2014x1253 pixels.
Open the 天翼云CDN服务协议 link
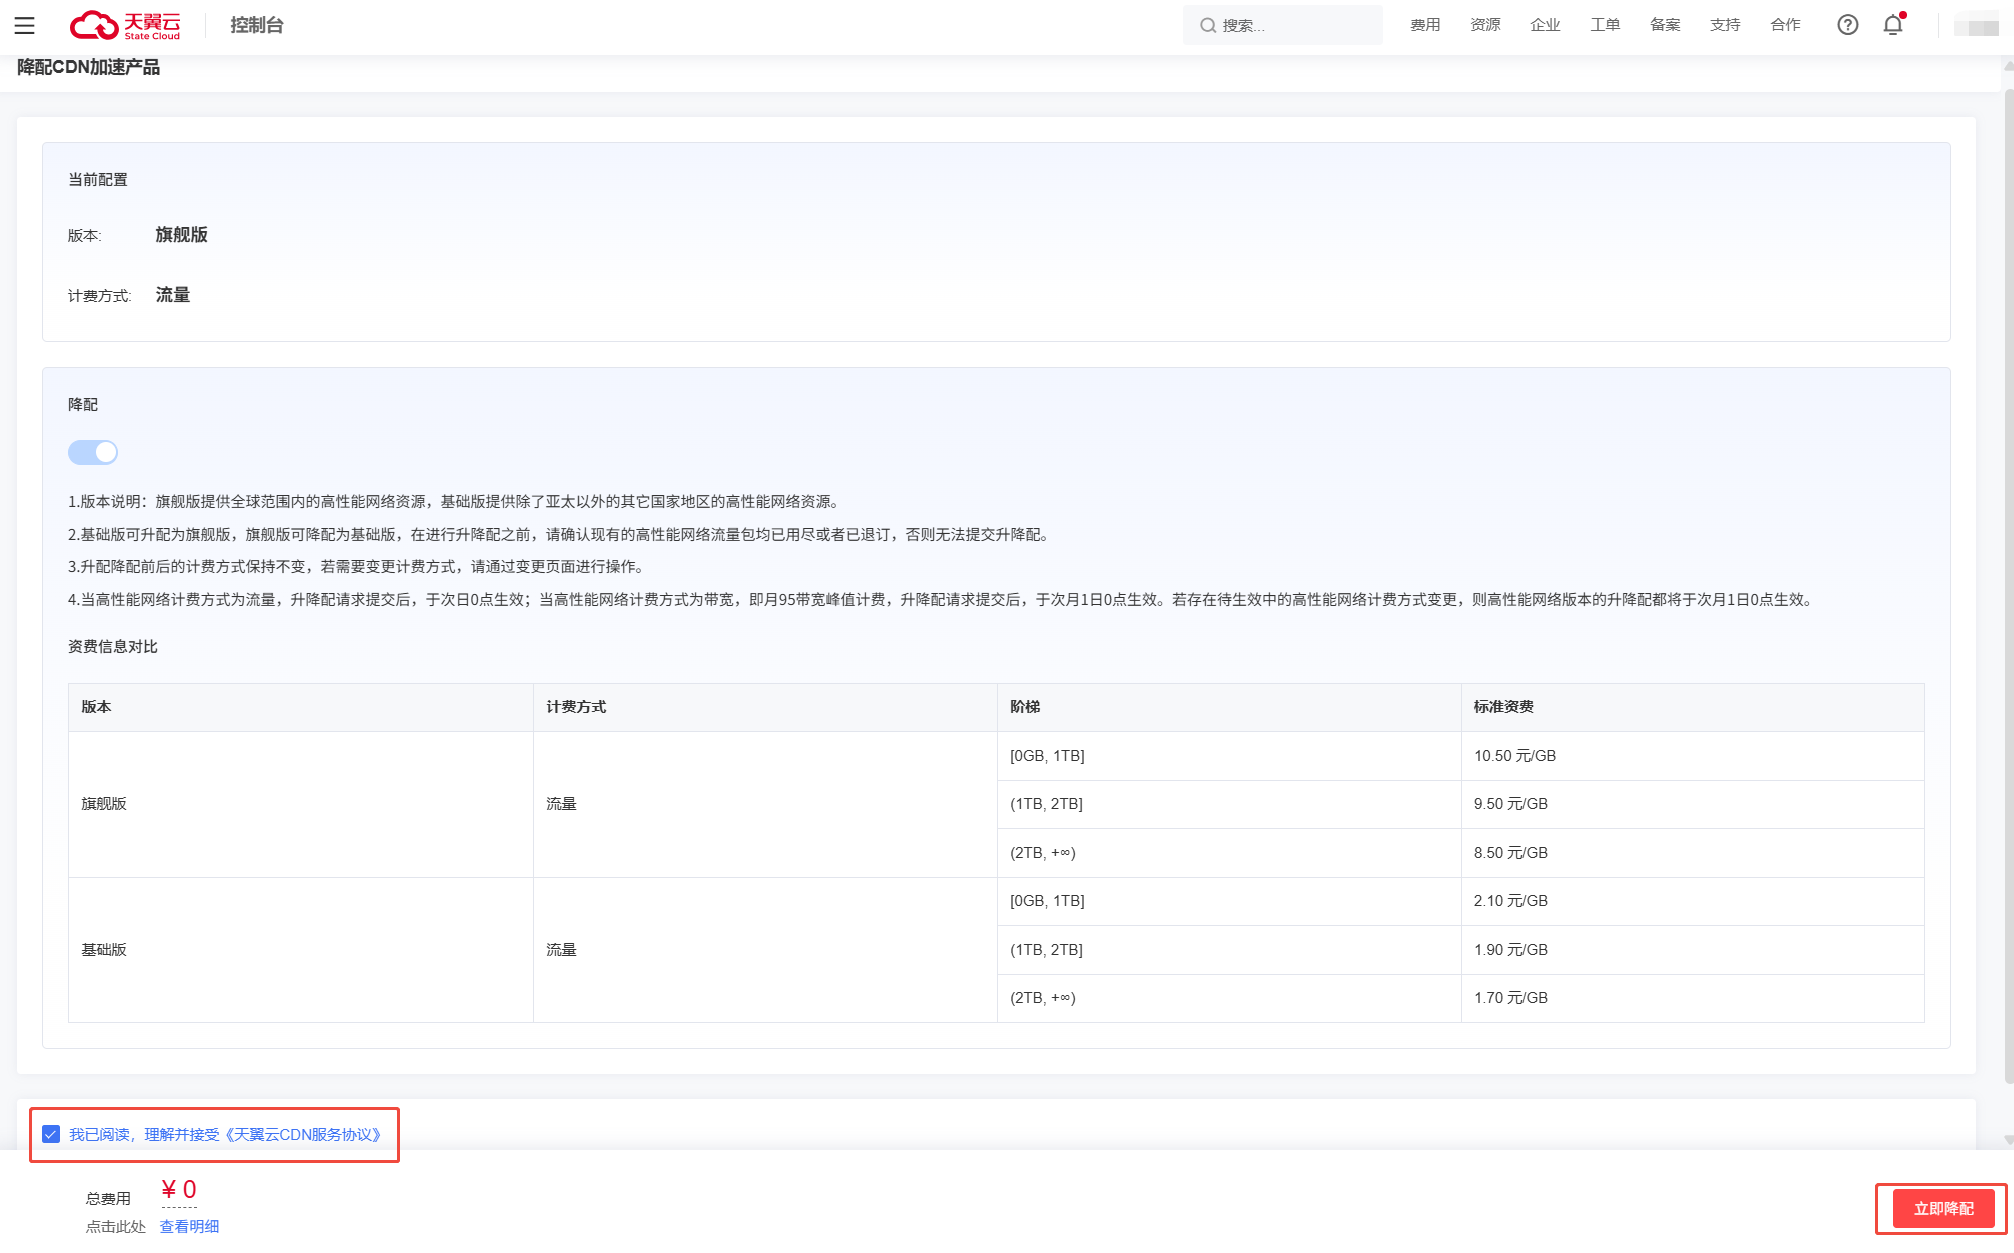pos(304,1134)
